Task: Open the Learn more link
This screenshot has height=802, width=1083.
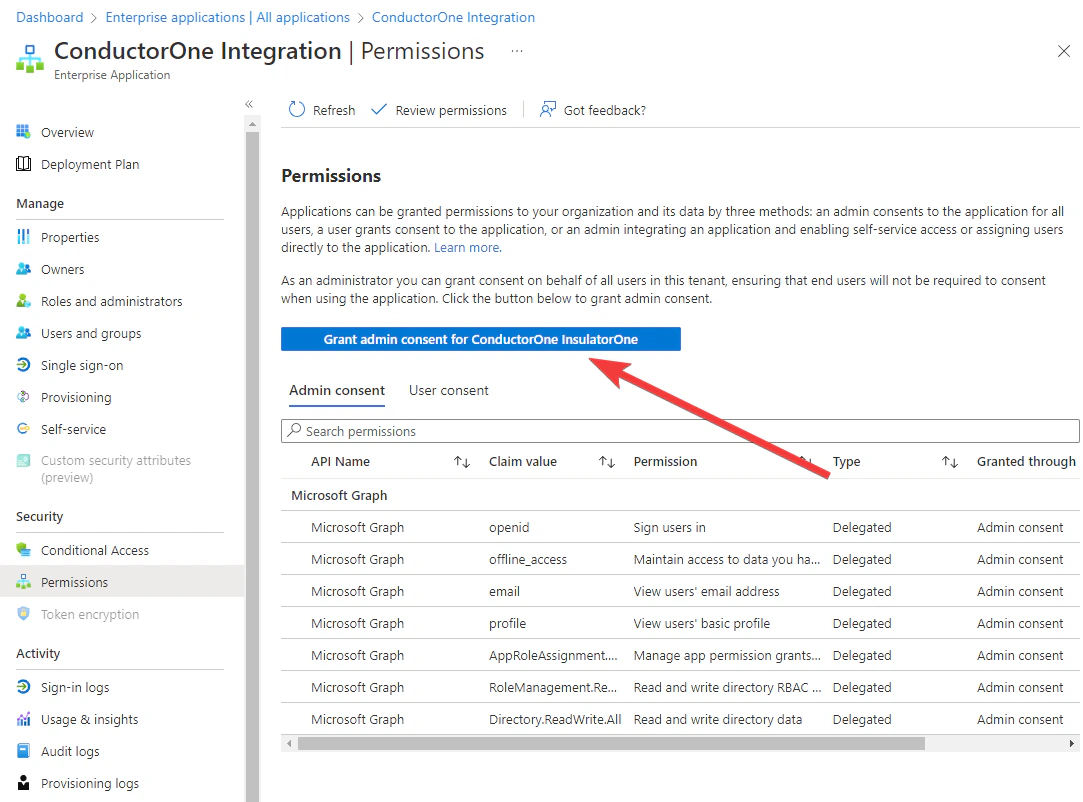Action: [x=466, y=247]
